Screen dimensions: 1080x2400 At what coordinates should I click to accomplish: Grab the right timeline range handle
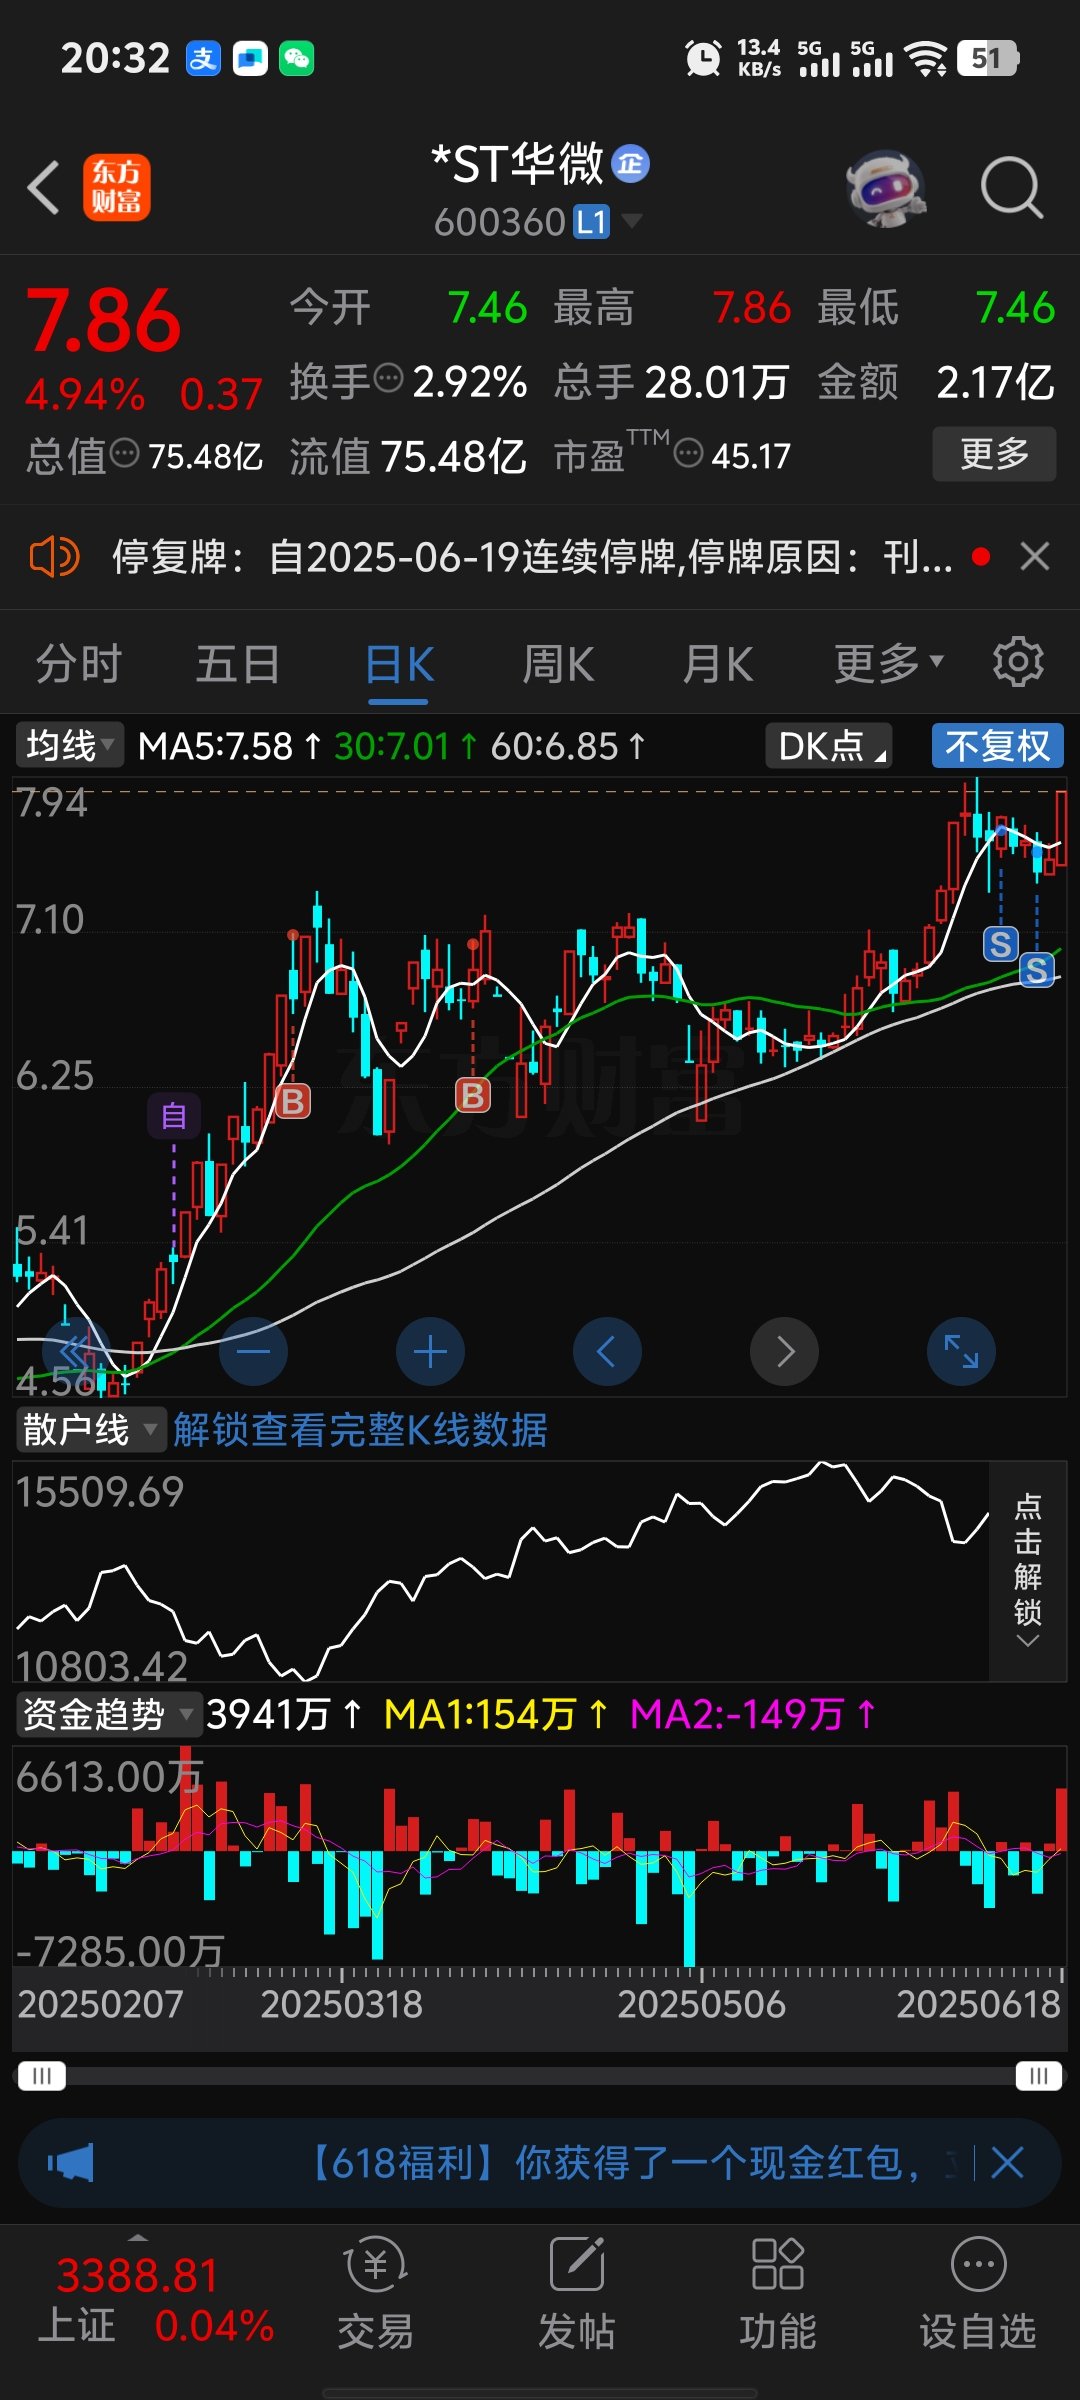(x=1039, y=2076)
